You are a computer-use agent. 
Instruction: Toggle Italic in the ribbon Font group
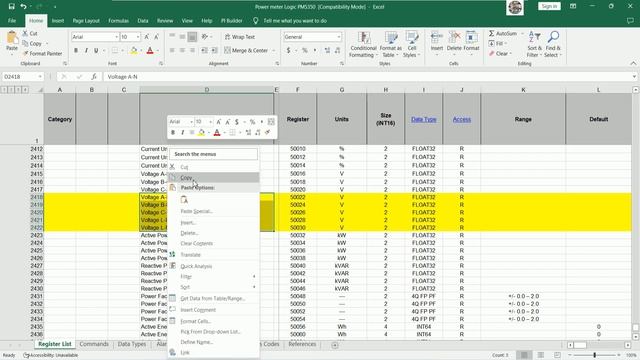click(x=86, y=51)
